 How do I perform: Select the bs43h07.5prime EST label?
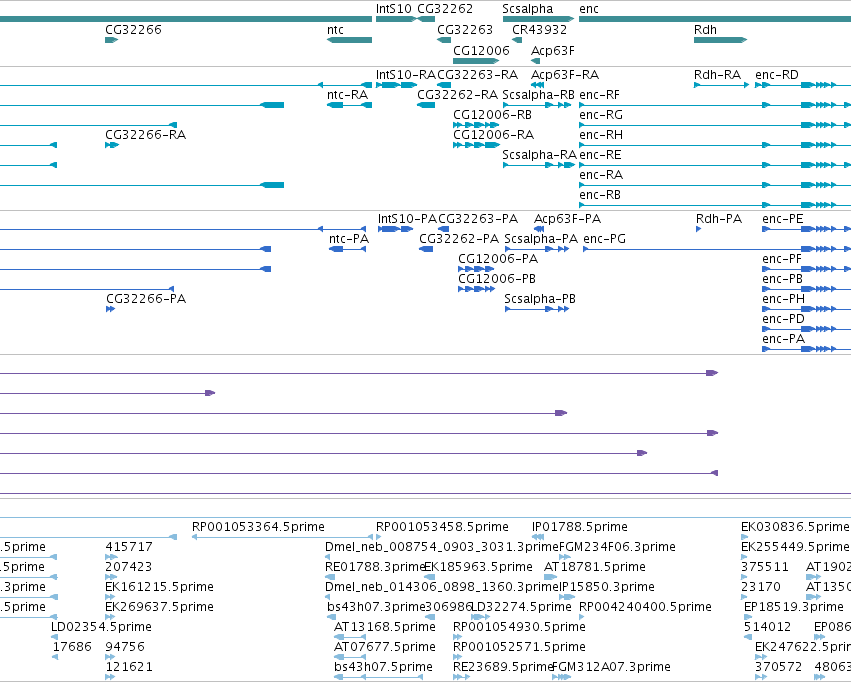point(384,667)
